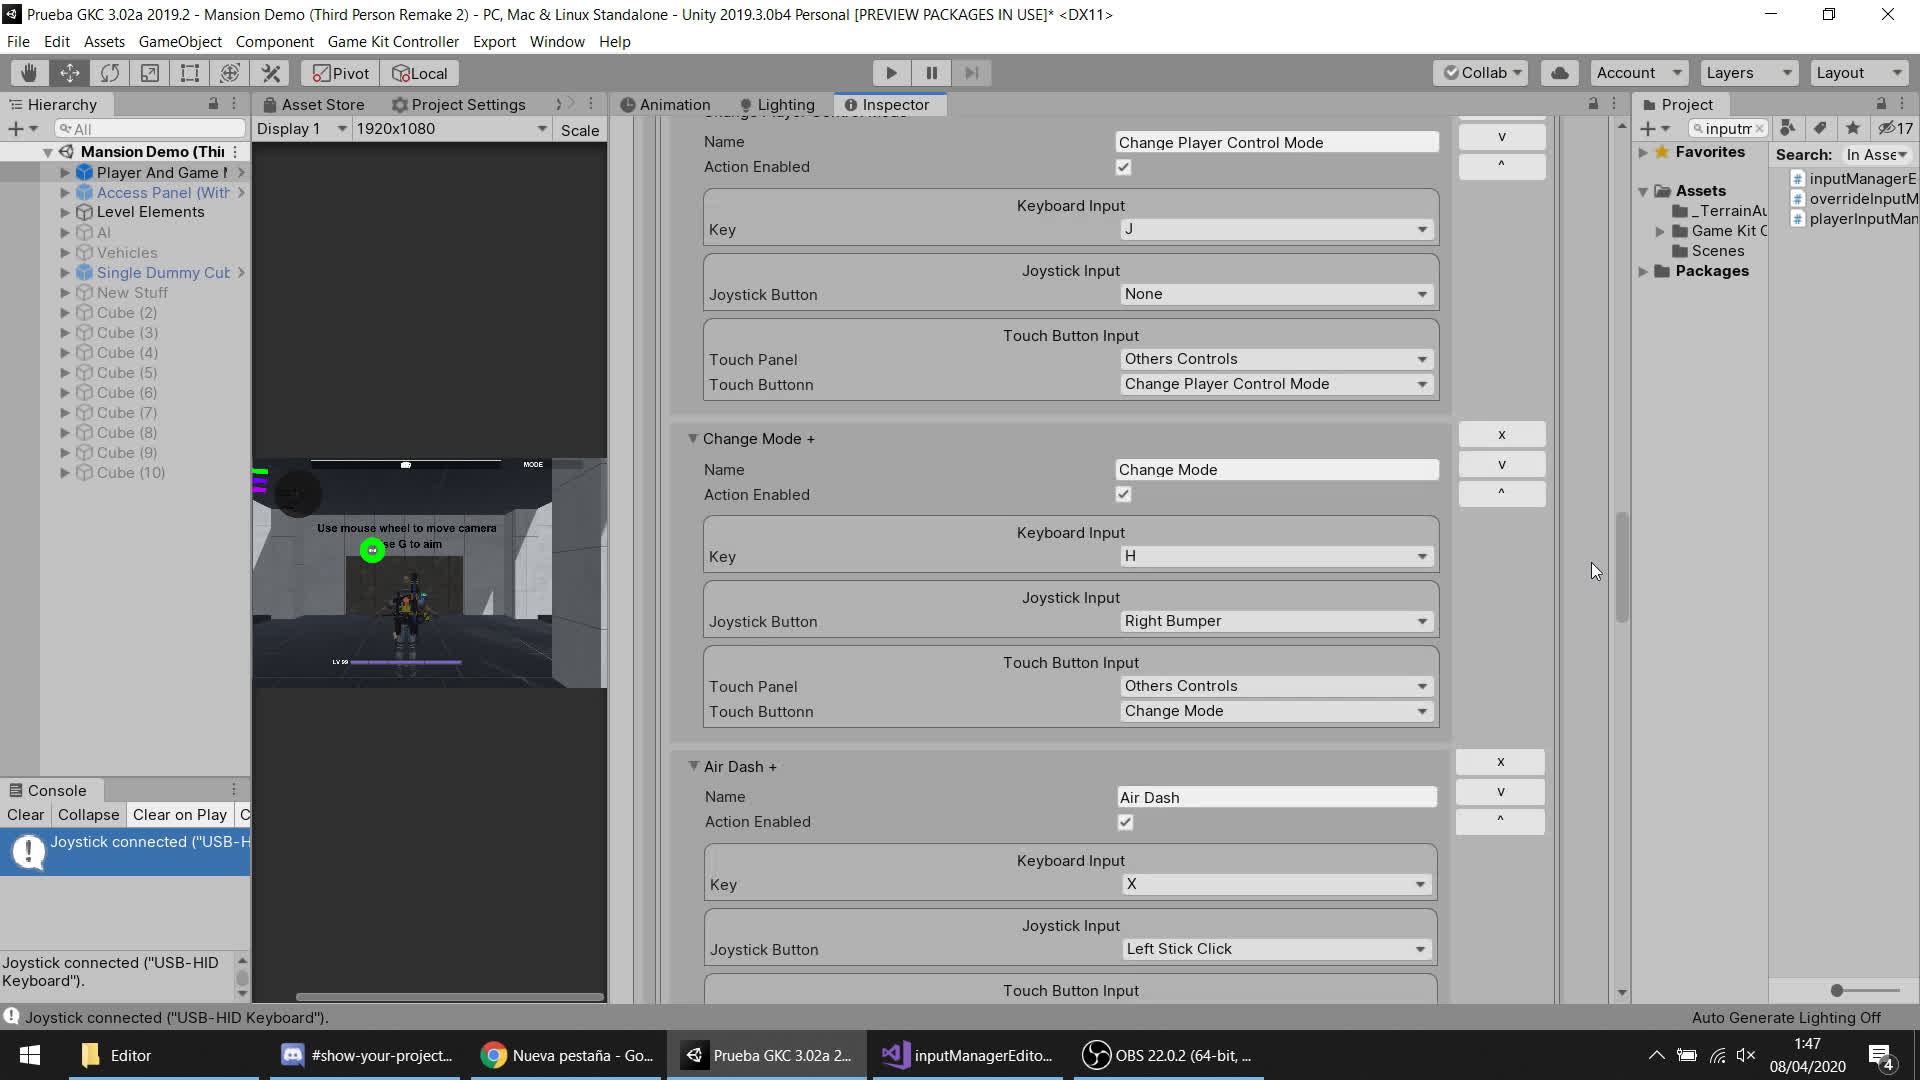Click the project icon size slider

click(1837, 990)
